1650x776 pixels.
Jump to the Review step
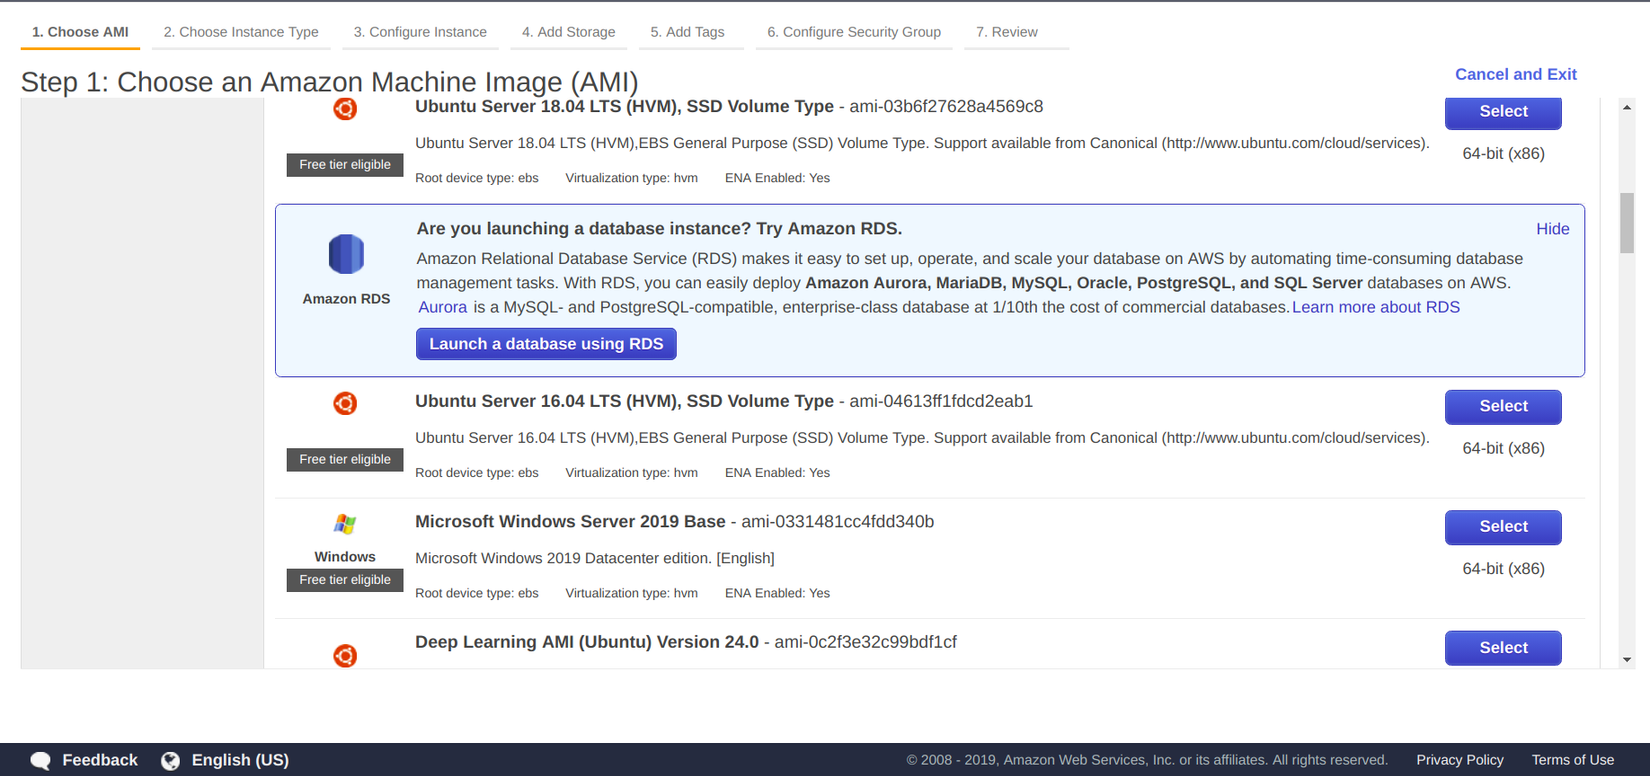click(1007, 32)
